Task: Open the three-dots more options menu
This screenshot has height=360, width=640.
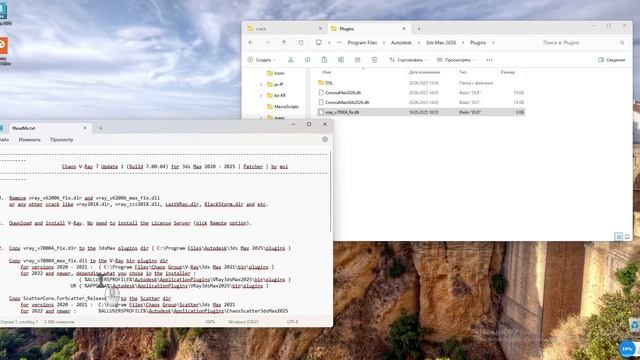Action: (x=489, y=60)
